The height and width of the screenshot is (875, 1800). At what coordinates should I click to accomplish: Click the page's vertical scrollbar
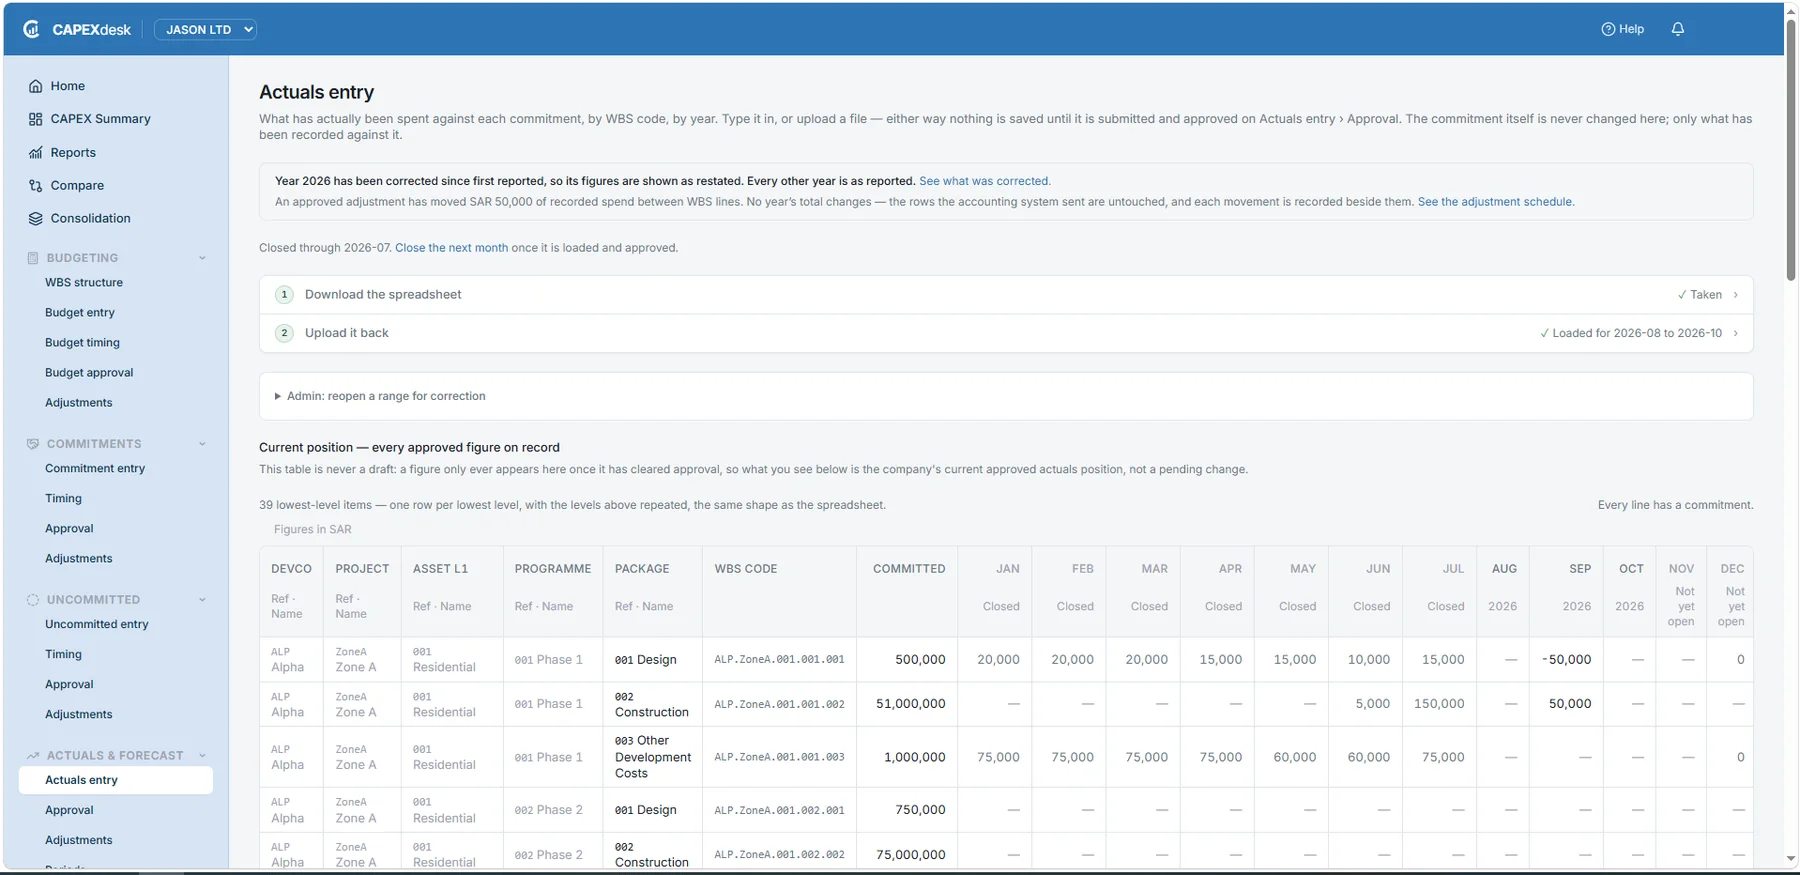1791,150
